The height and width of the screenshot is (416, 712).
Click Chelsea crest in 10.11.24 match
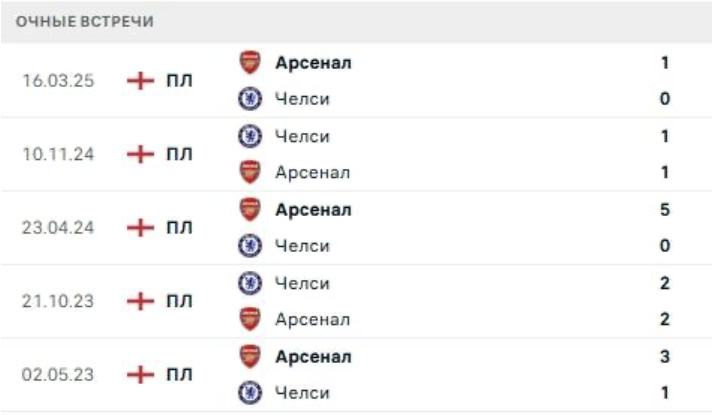(250, 136)
